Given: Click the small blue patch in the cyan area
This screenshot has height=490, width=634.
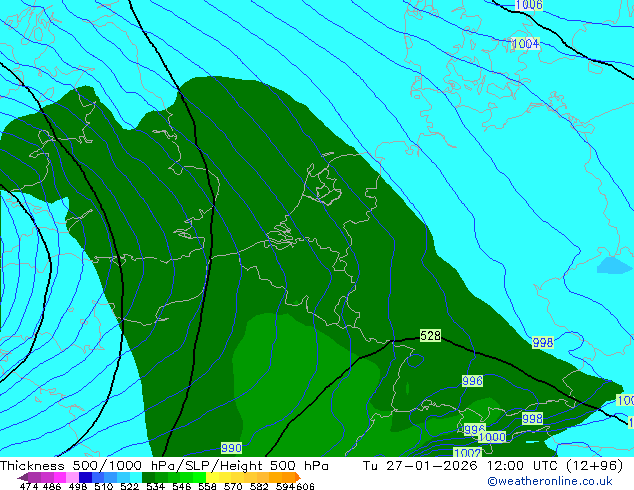Looking at the screenshot, I should tap(613, 265).
